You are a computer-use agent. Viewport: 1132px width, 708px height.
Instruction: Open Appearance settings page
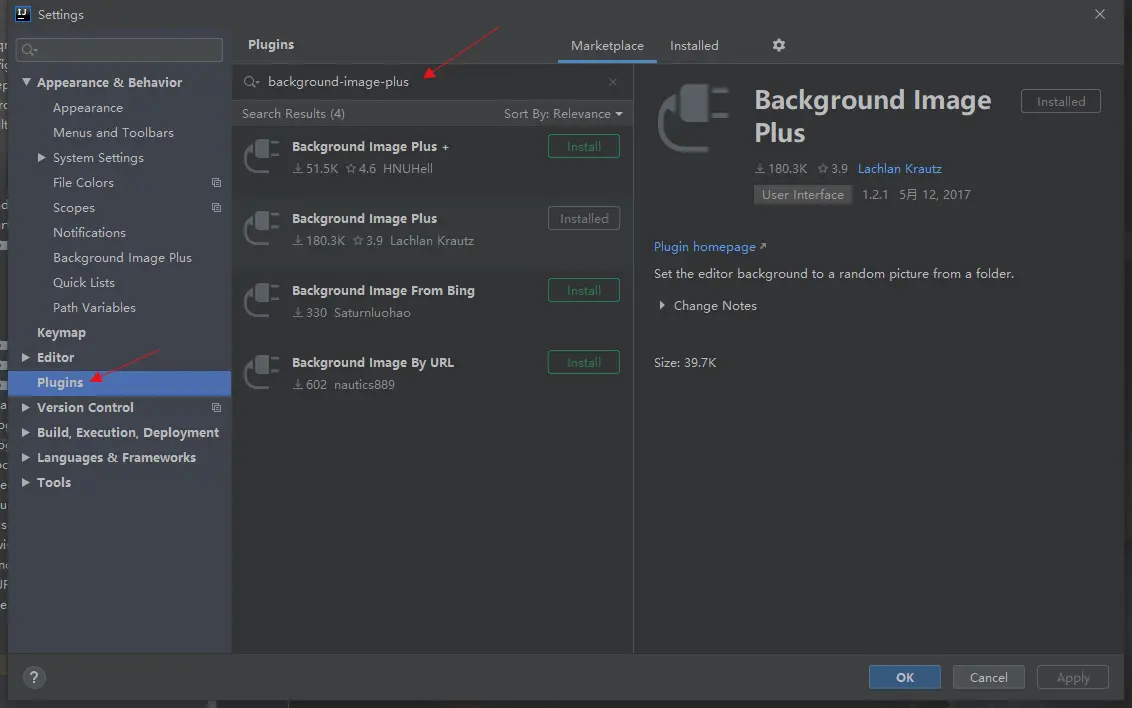(x=87, y=108)
